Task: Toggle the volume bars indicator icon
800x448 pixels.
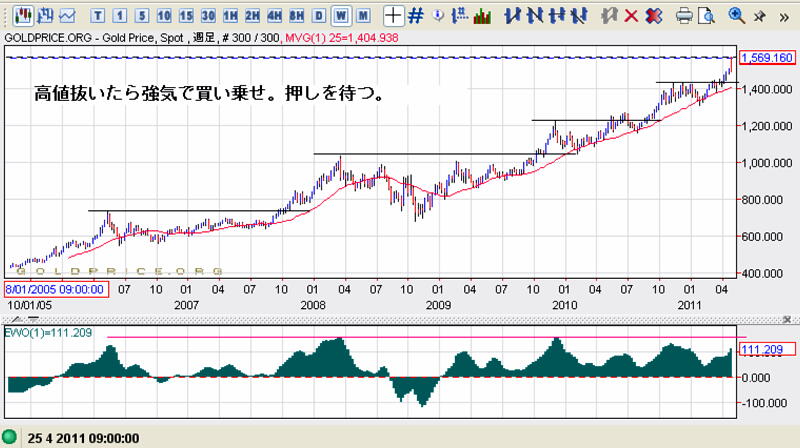Action: pyautogui.click(x=482, y=16)
